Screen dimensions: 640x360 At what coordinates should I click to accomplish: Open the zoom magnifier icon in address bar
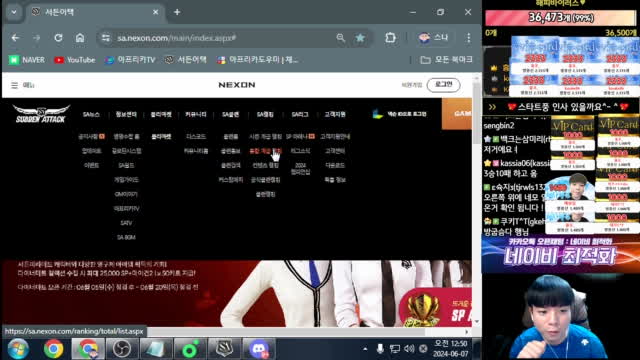click(x=340, y=38)
